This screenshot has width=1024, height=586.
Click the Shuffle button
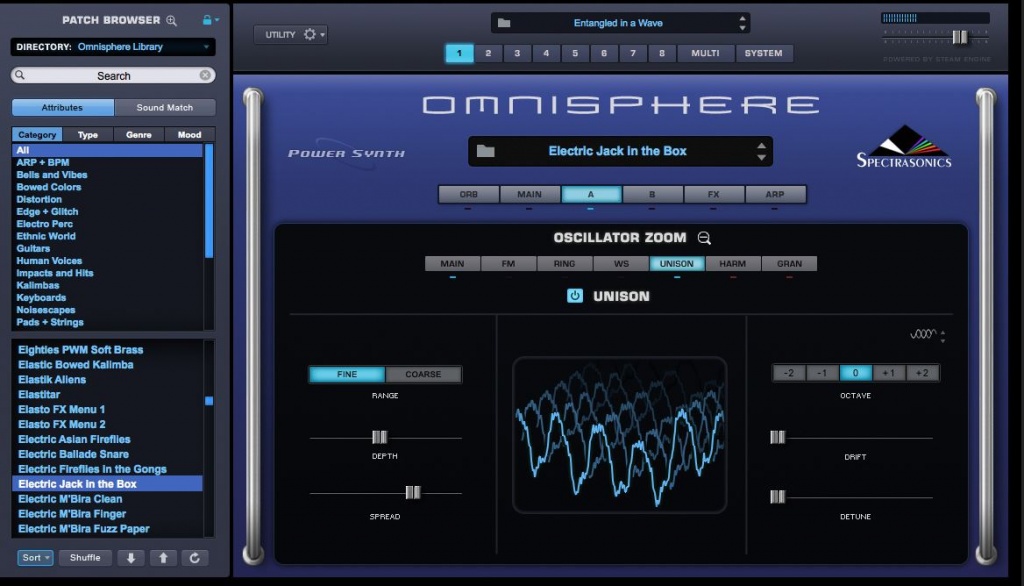tap(85, 558)
